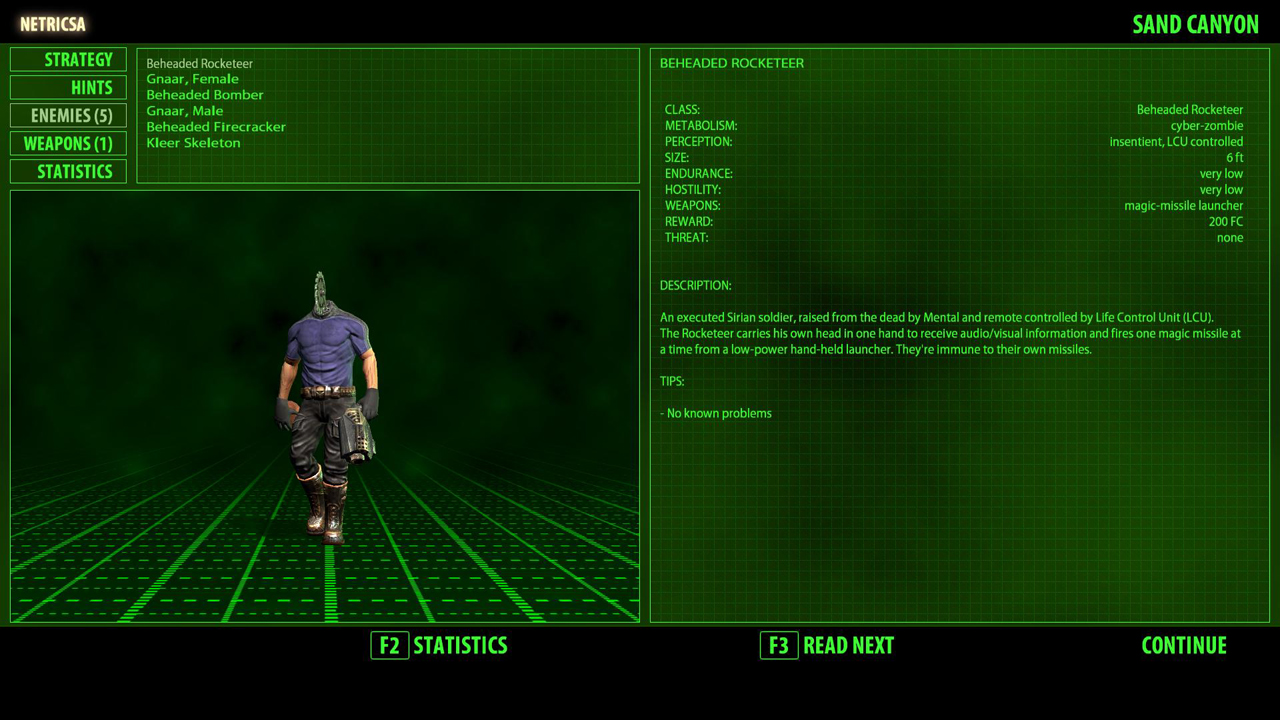
Task: Click the NETRICSA title label
Action: (53, 24)
